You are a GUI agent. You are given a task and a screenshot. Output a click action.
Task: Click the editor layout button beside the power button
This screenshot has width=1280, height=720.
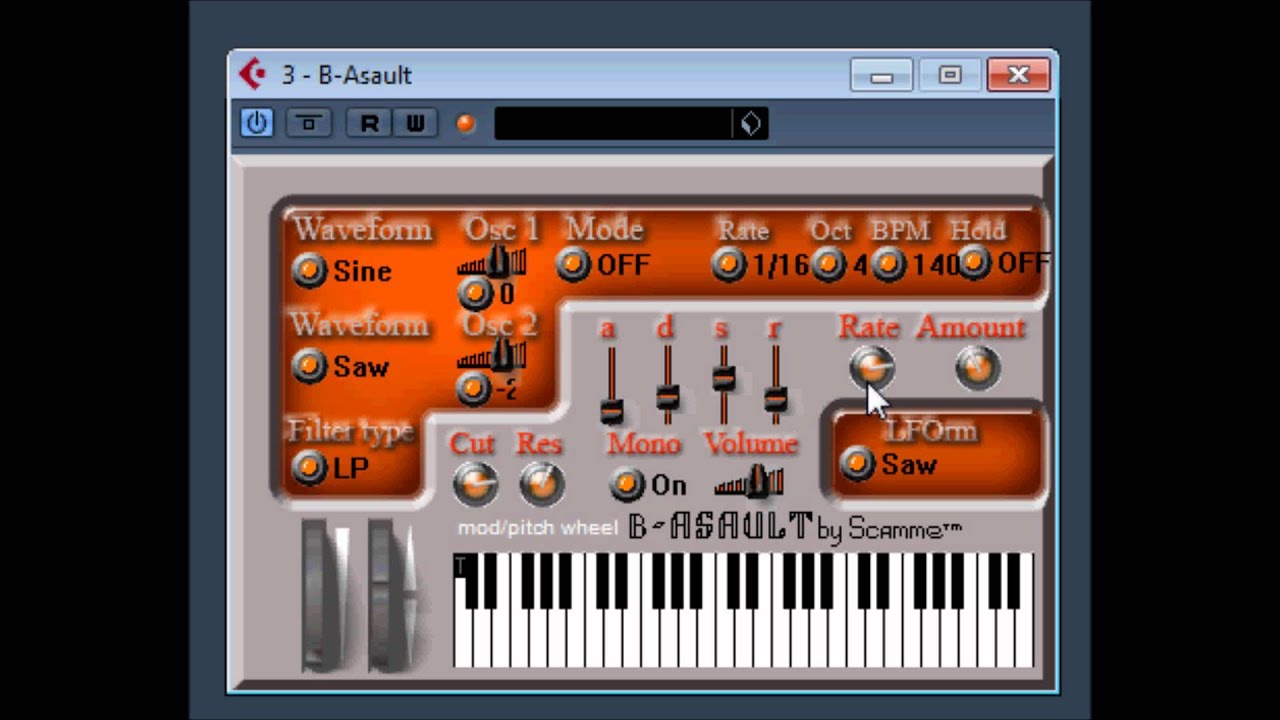click(x=308, y=123)
